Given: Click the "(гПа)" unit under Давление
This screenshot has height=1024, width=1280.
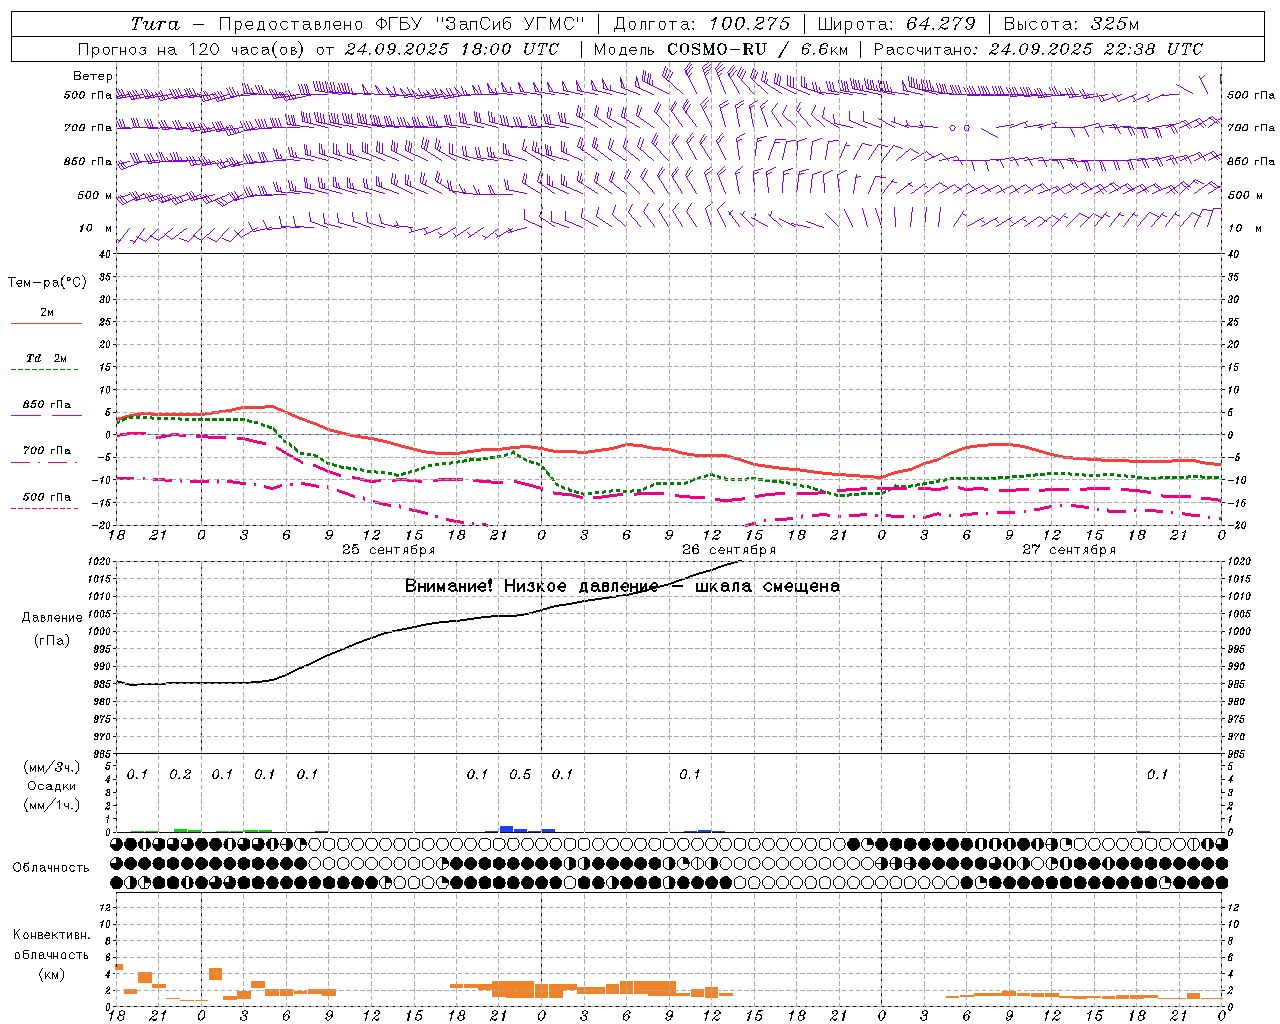Looking at the screenshot, I should 52,641.
